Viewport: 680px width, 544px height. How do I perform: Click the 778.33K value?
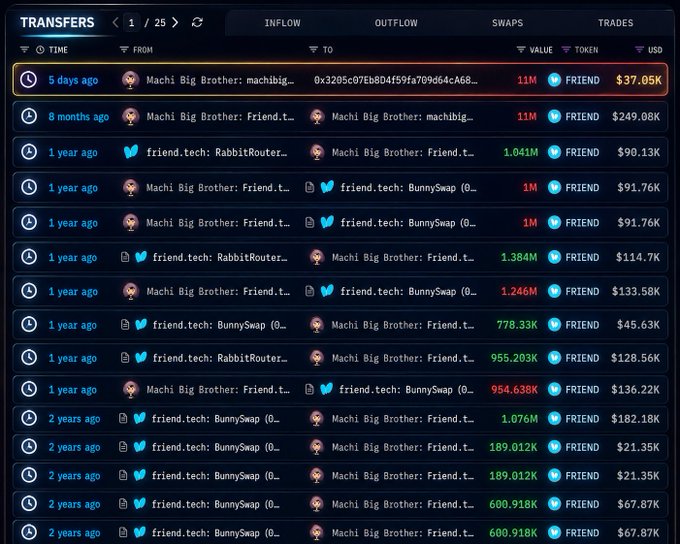click(x=517, y=325)
